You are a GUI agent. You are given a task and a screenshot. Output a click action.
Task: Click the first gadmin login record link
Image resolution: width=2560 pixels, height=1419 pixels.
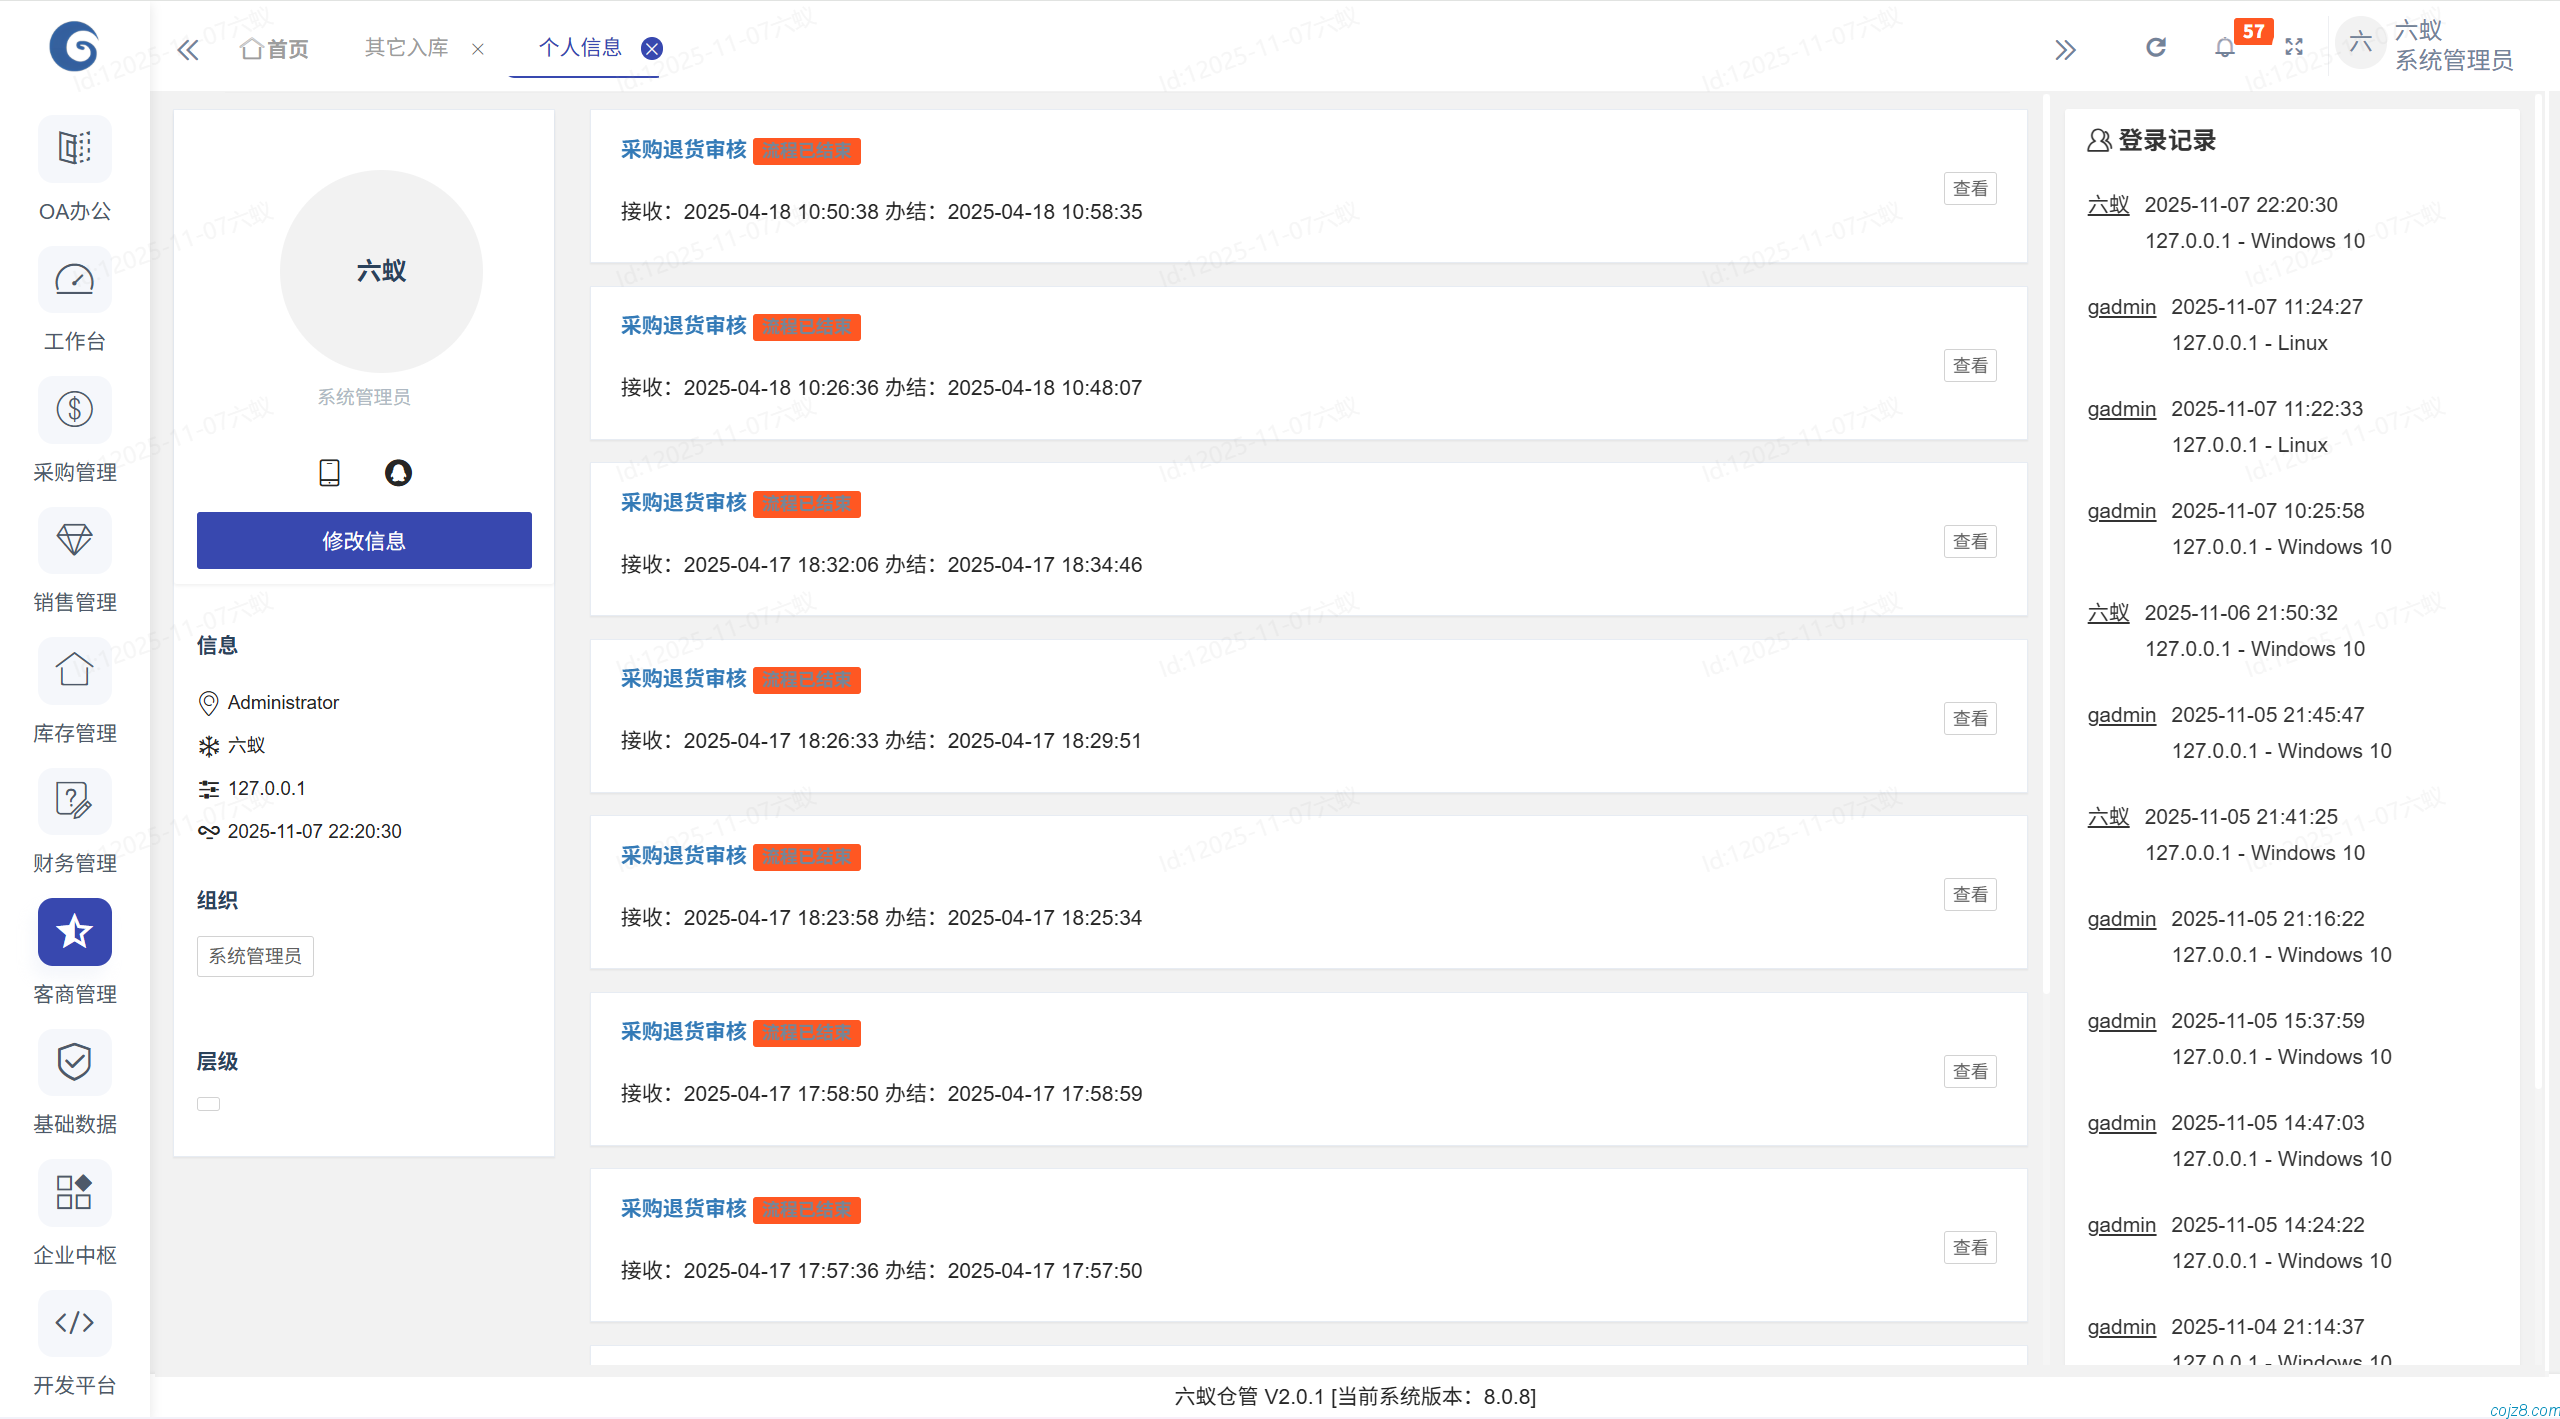pyautogui.click(x=2121, y=307)
